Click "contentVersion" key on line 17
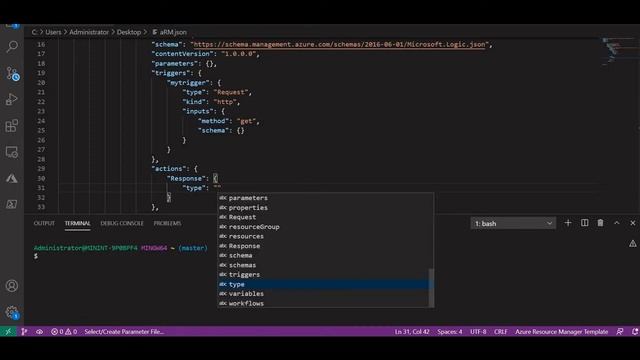The width and height of the screenshot is (640, 360). 183,54
